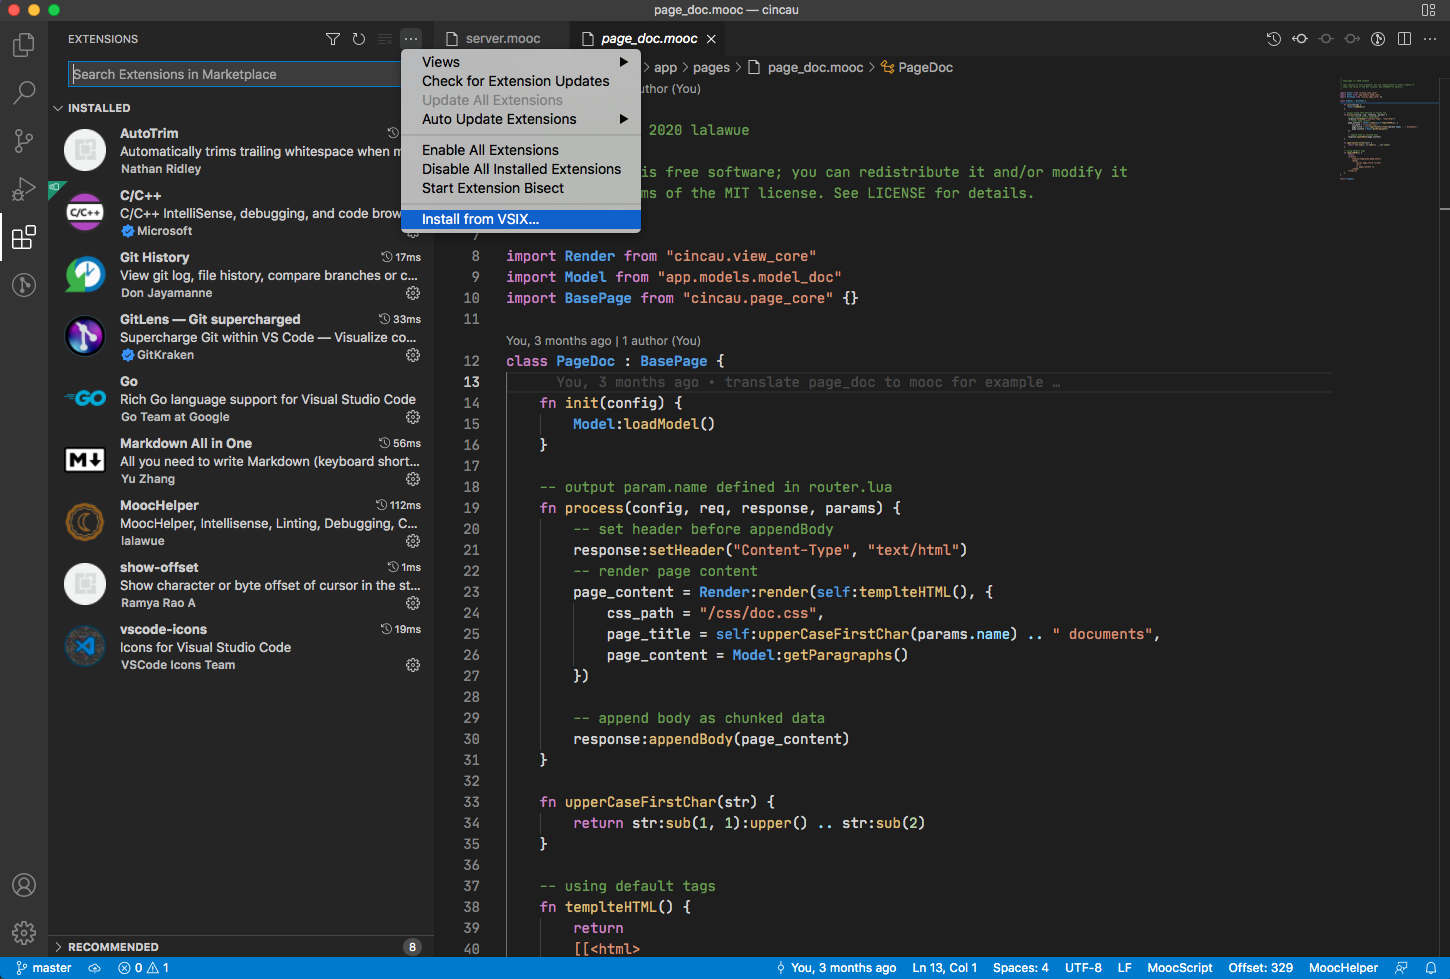The height and width of the screenshot is (979, 1450).
Task: Click the MoocHelper status bar entry
Action: [1343, 968]
